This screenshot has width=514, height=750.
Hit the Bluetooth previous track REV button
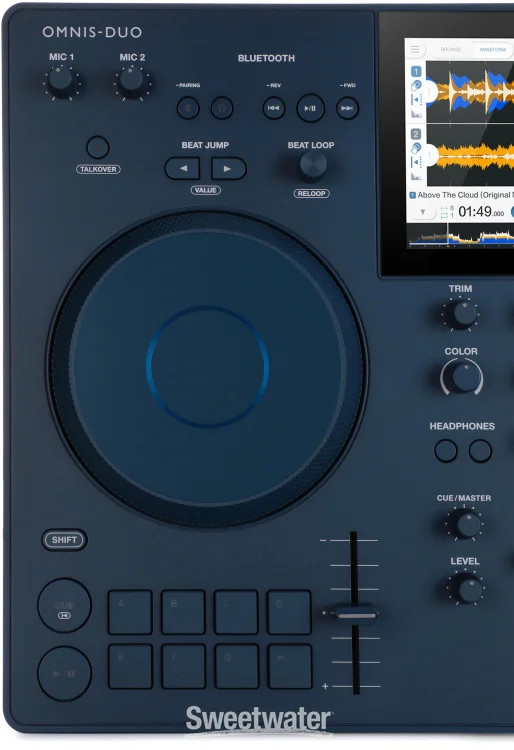click(274, 108)
